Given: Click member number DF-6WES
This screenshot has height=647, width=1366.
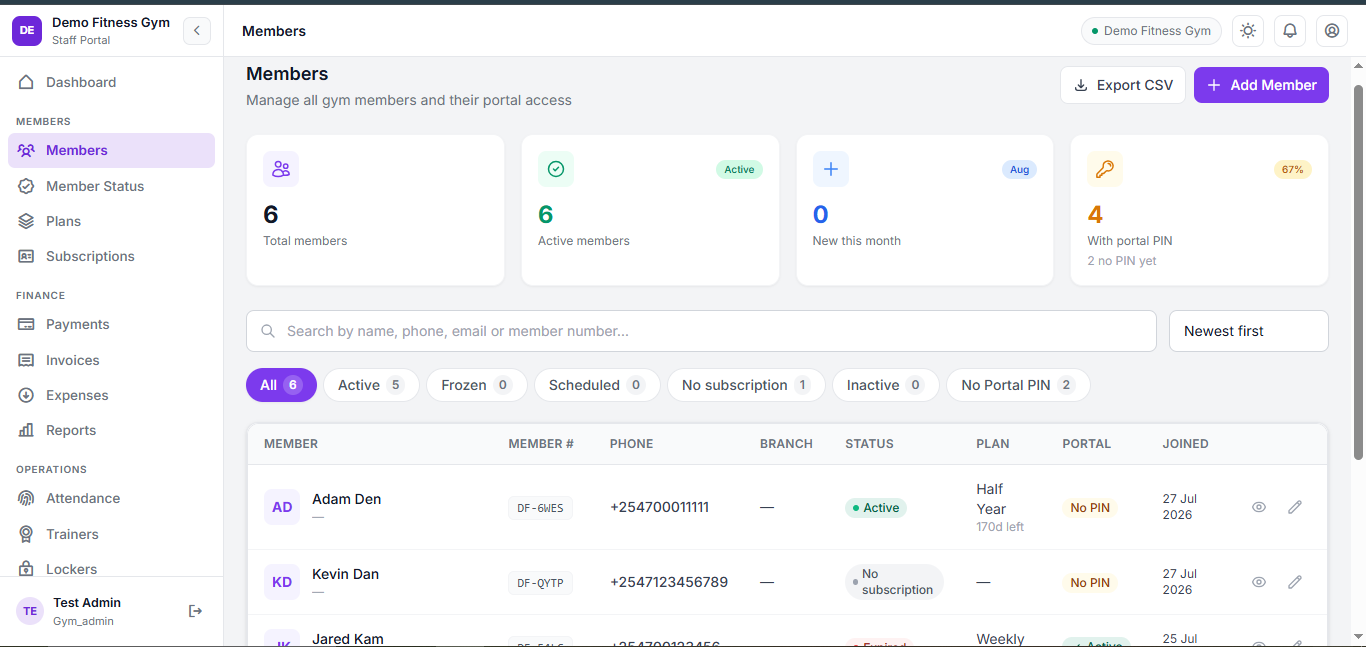Looking at the screenshot, I should point(540,508).
